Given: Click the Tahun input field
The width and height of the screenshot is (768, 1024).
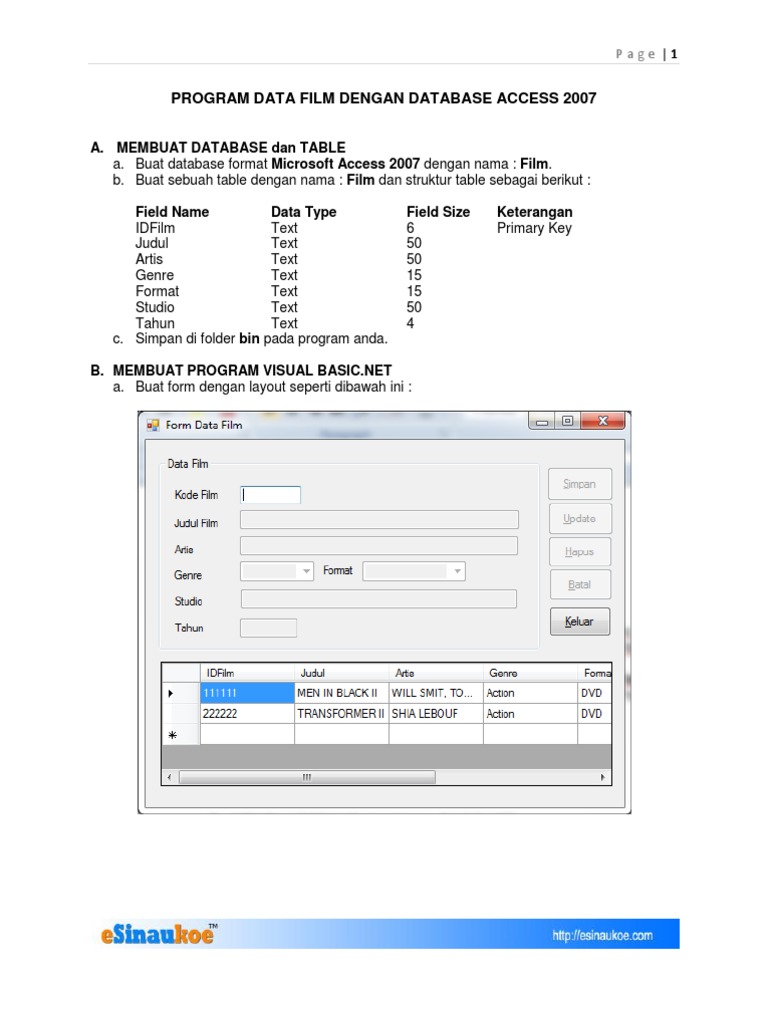Looking at the screenshot, I should 268,628.
